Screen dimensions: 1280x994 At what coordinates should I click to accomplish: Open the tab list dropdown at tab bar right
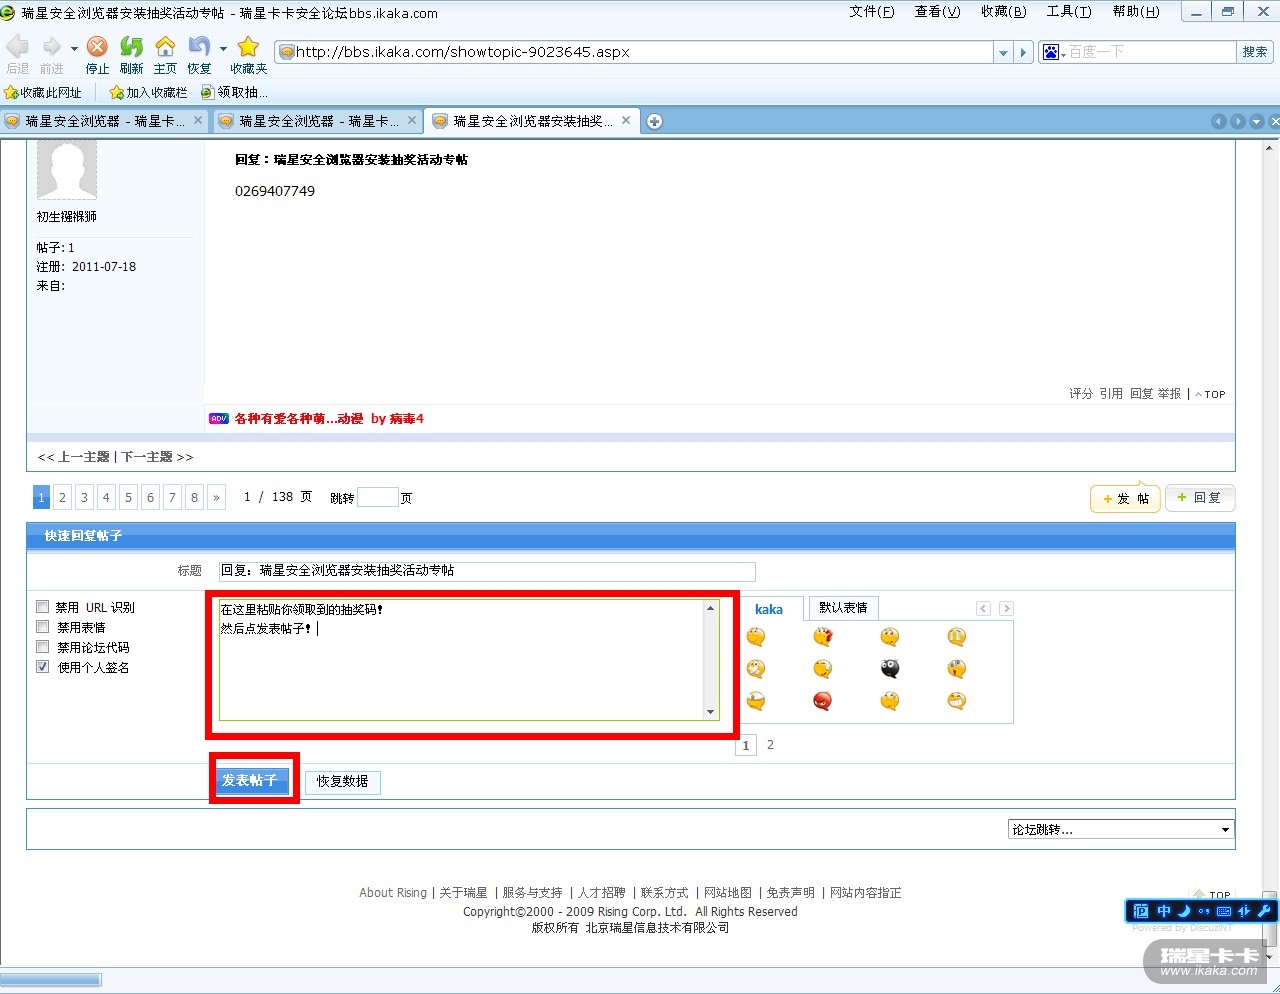pyautogui.click(x=1257, y=121)
